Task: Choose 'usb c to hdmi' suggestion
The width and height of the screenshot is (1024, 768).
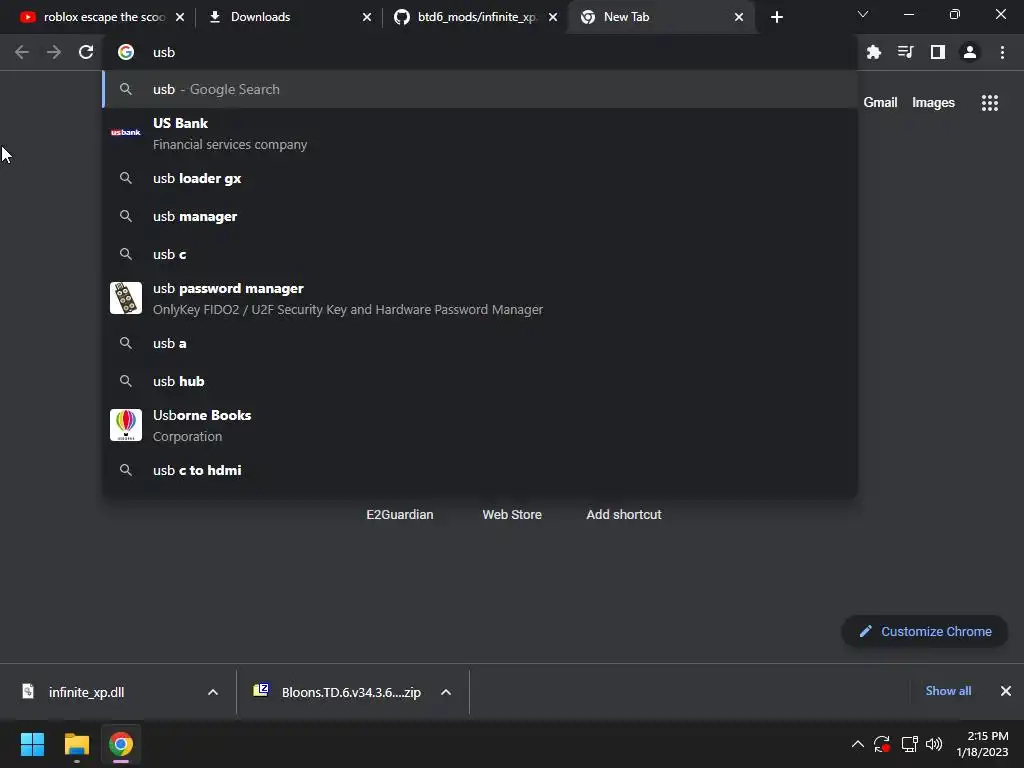Action: pos(480,470)
